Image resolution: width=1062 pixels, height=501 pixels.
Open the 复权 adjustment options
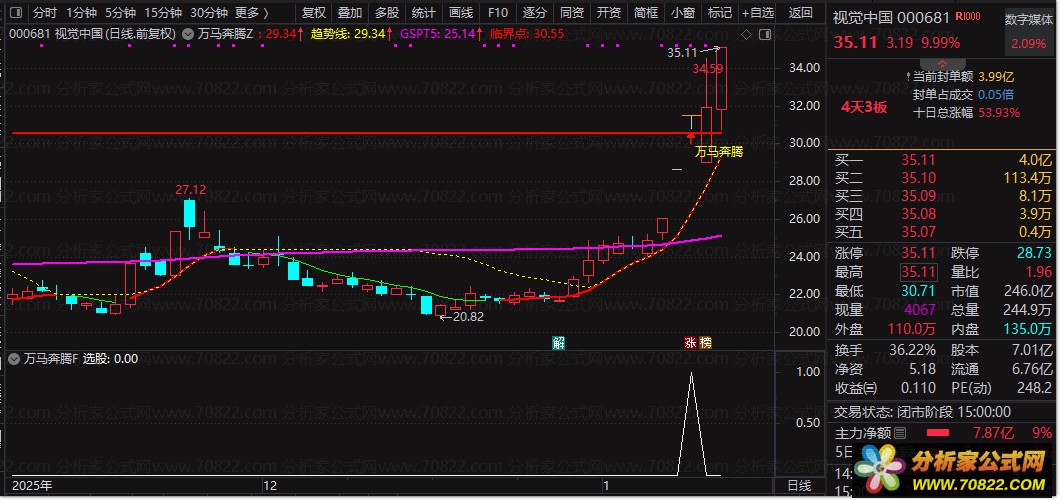[x=314, y=12]
